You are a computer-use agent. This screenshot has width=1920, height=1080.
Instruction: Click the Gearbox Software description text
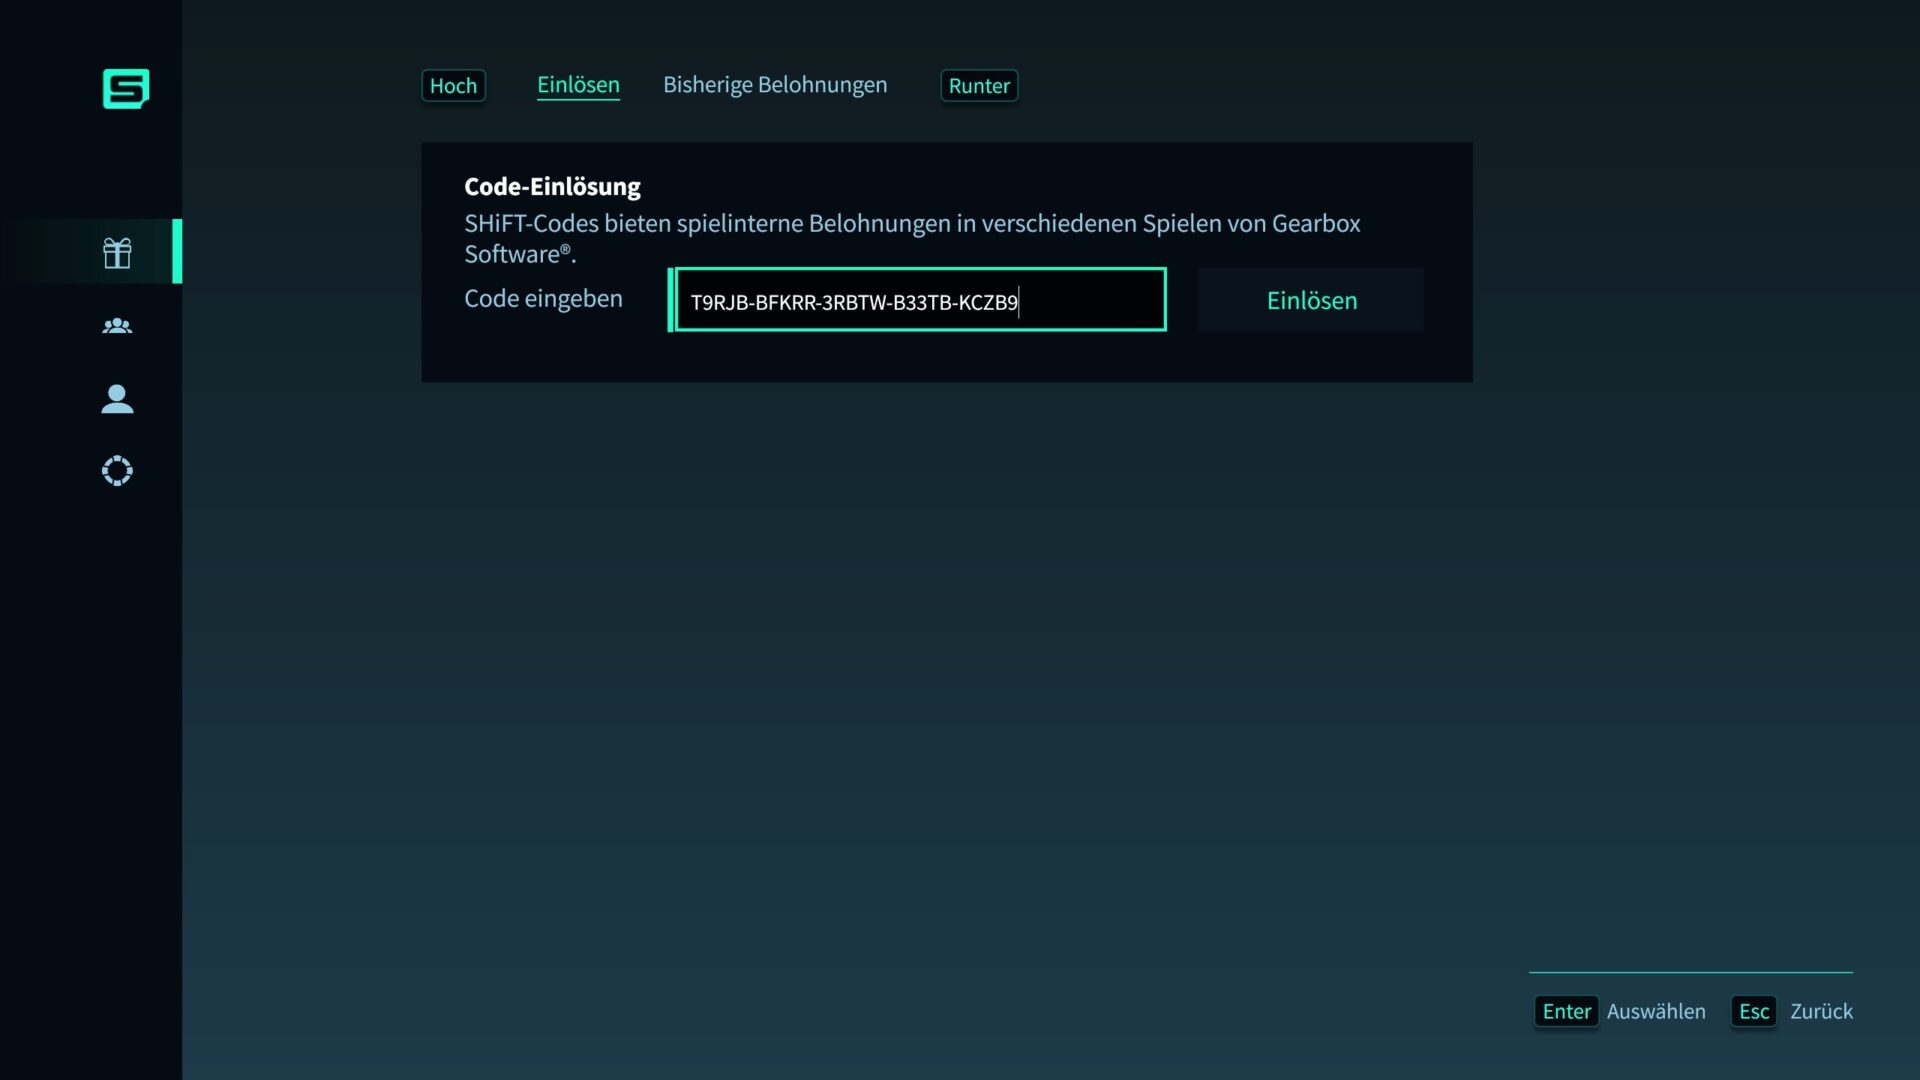pos(912,237)
